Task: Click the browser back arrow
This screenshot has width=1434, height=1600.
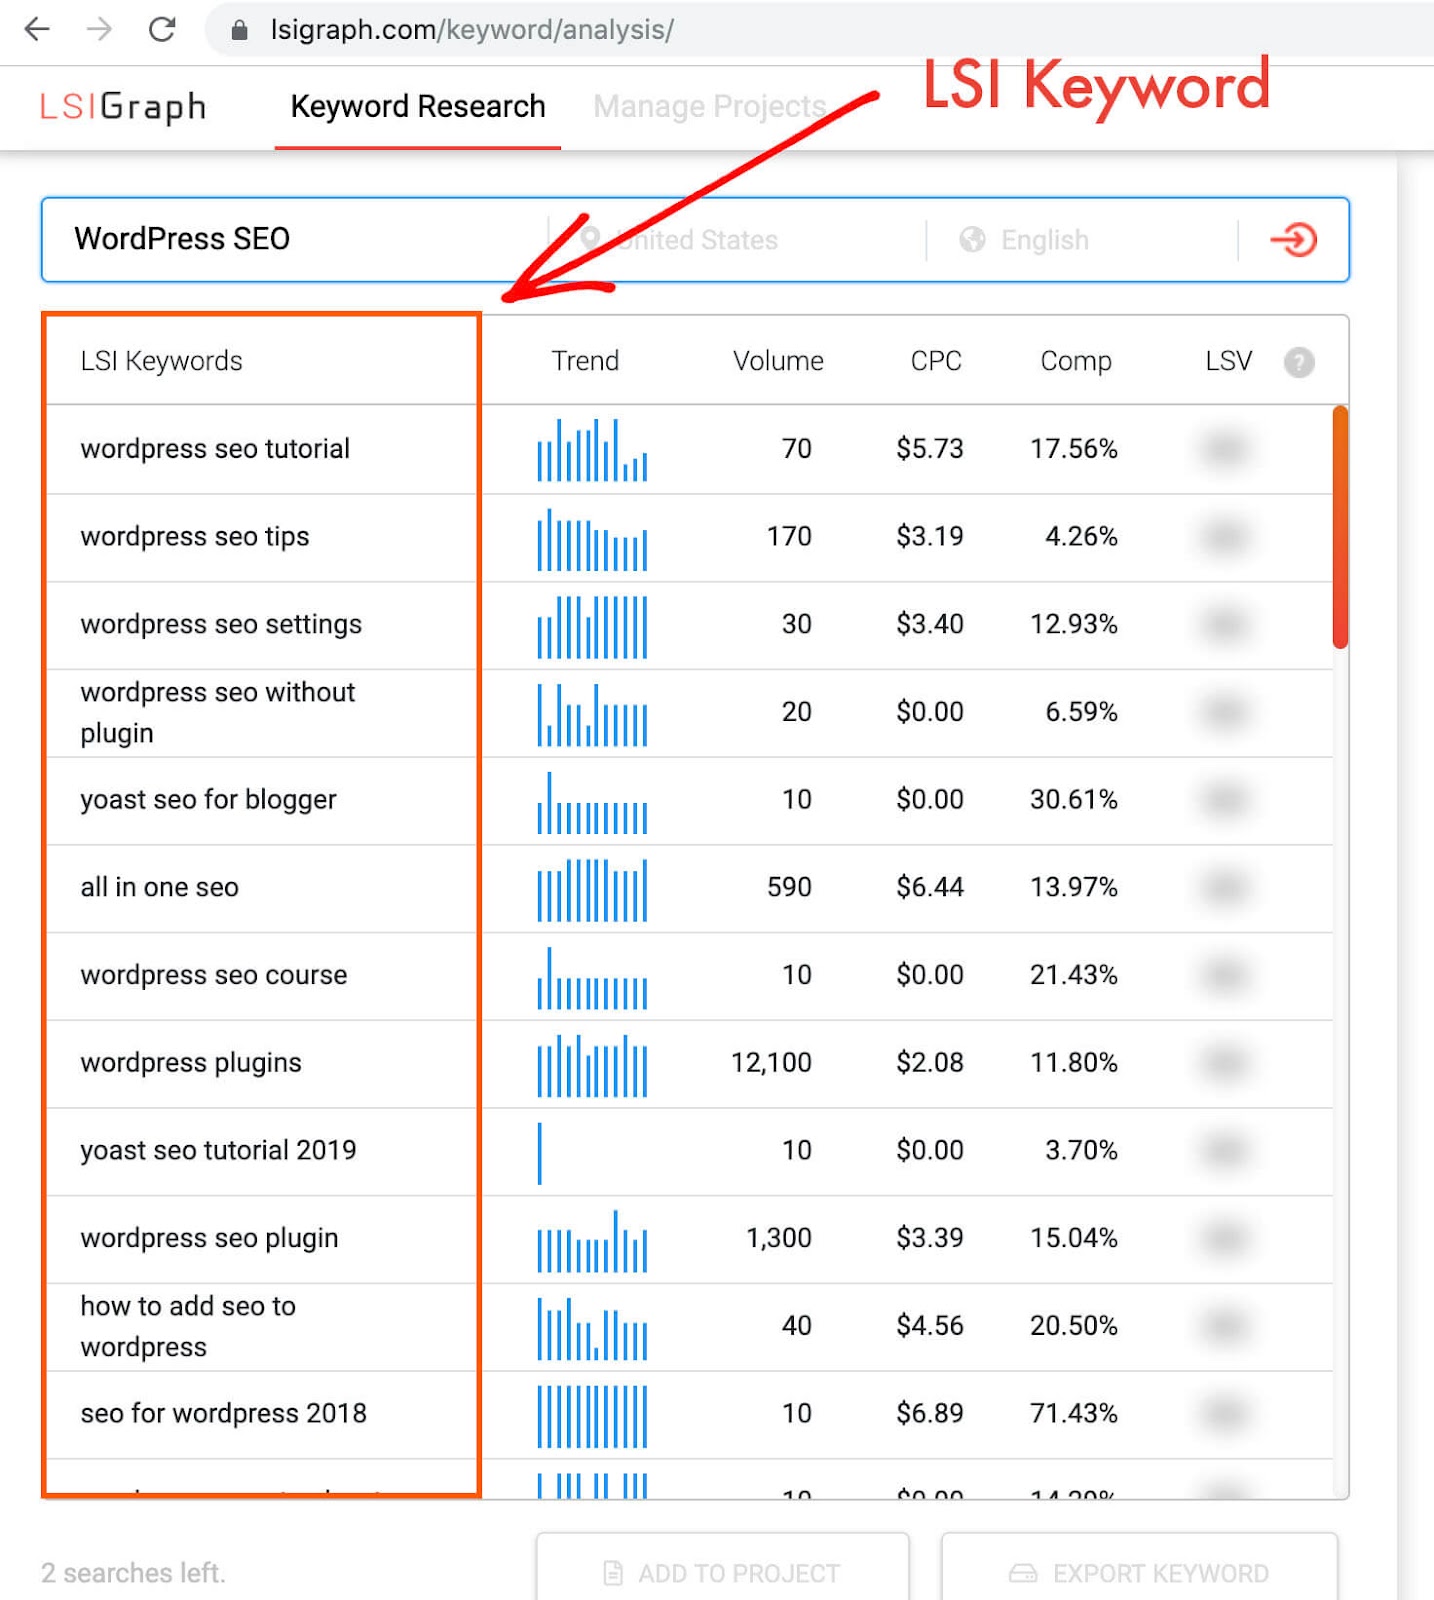Action: tap(37, 29)
